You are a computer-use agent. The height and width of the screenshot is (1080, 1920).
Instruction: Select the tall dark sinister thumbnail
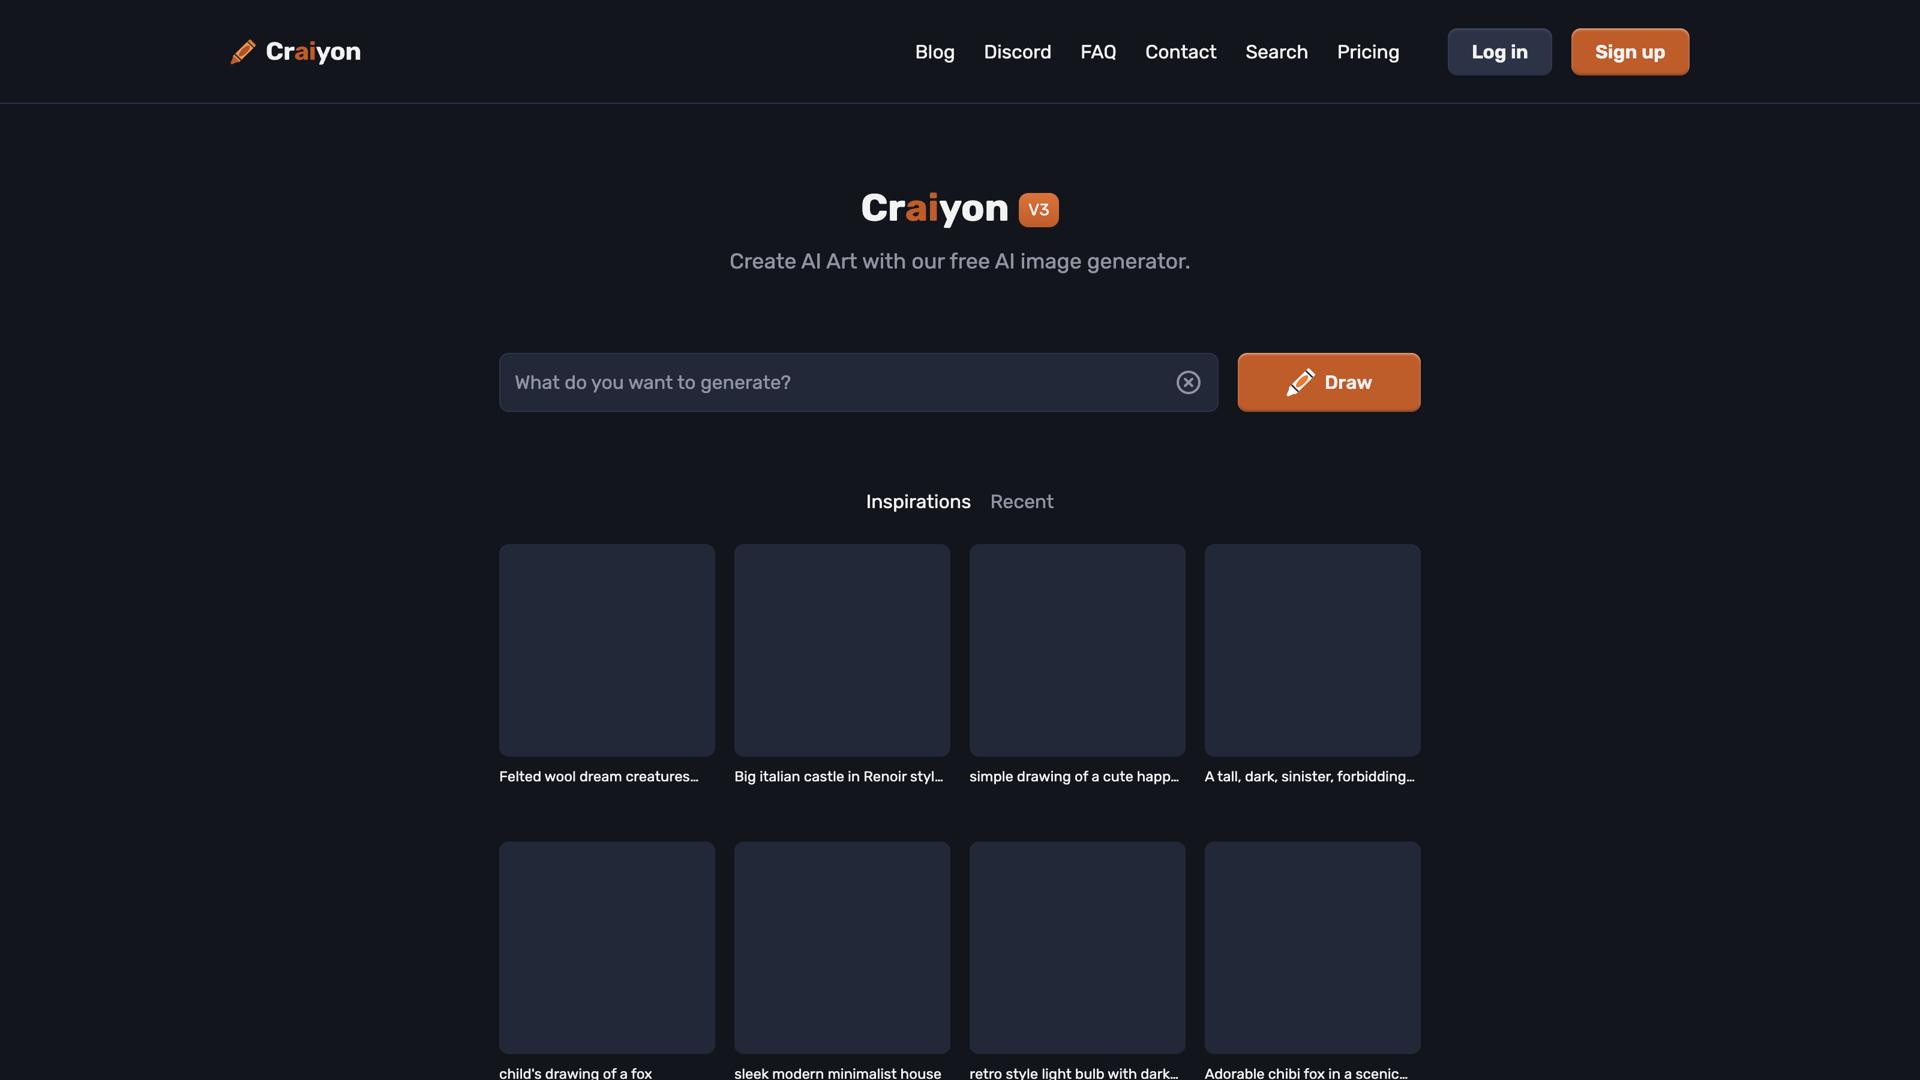point(1312,650)
